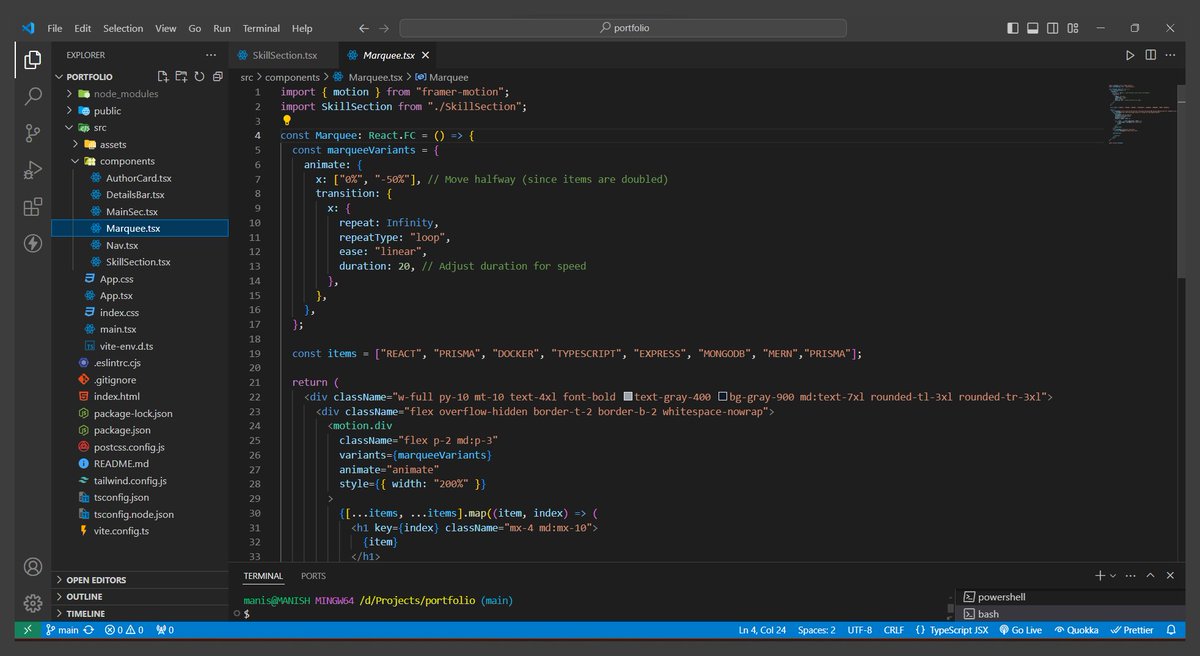The height and width of the screenshot is (656, 1200).
Task: Open notifications bell in status bar
Action: (1173, 630)
